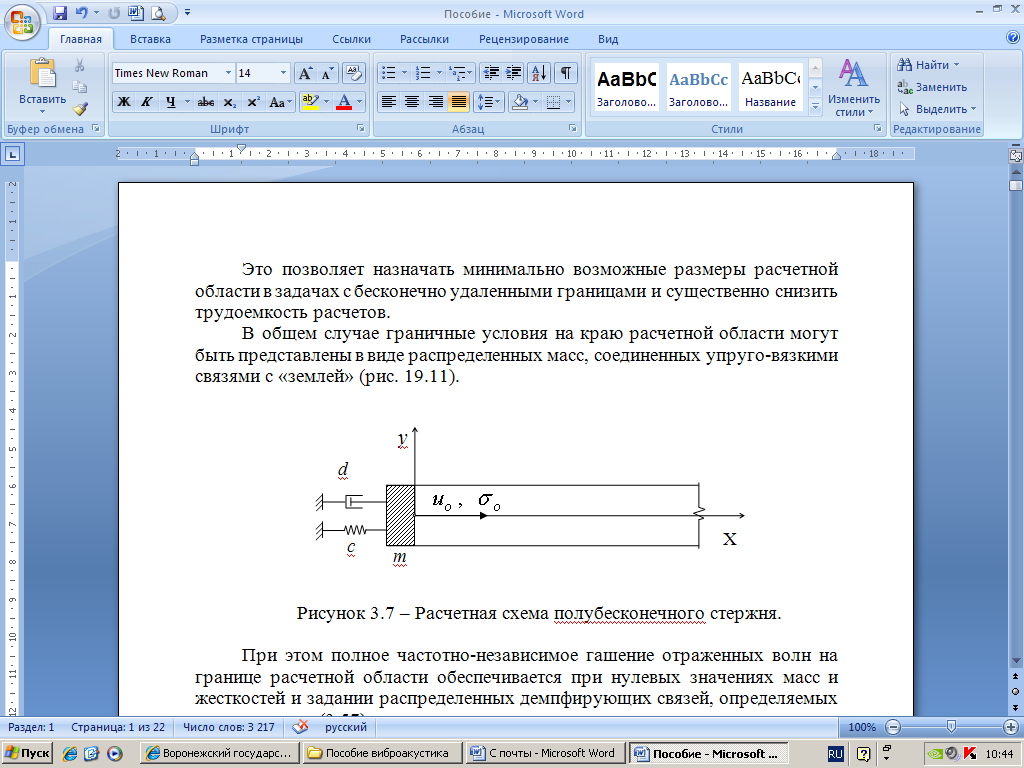Open font size dropdown showing 14
This screenshot has width=1024, height=768.
[283, 73]
